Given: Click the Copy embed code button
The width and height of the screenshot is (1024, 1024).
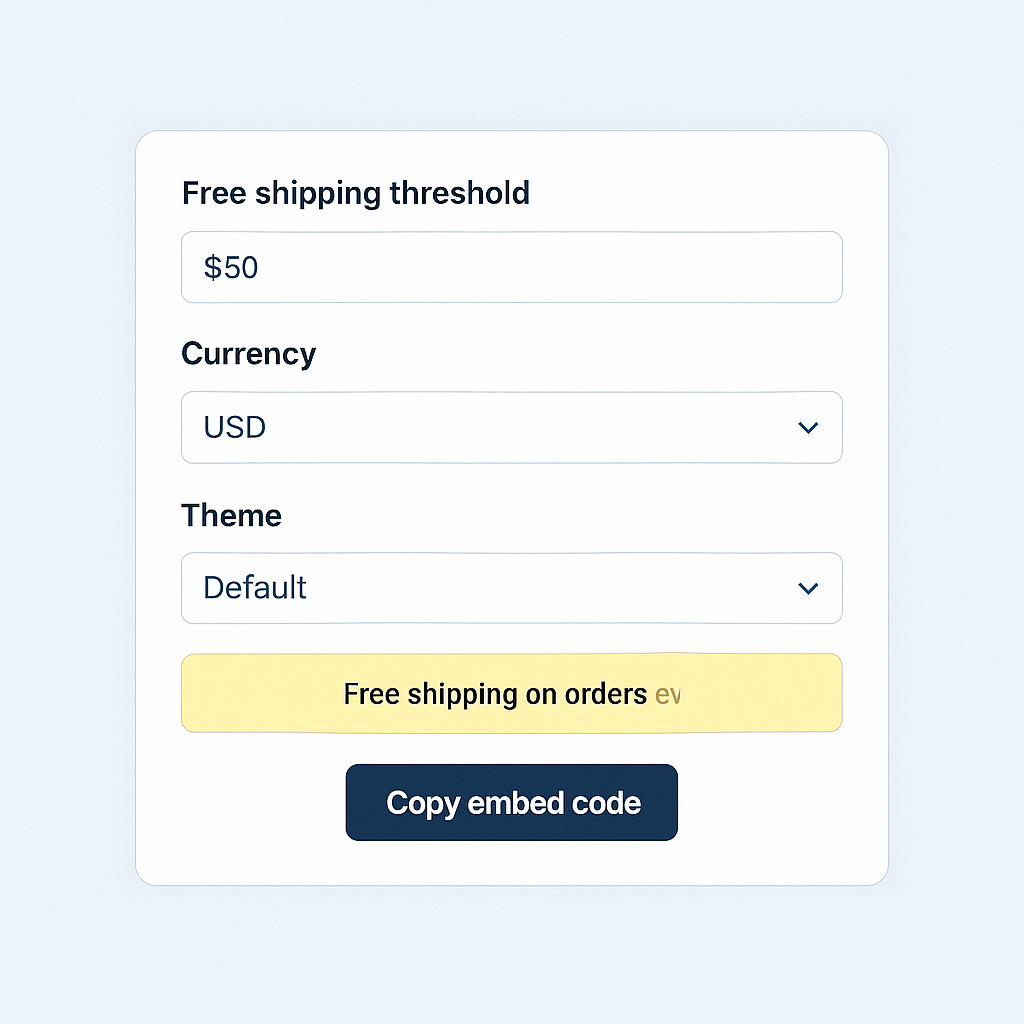Looking at the screenshot, I should click(512, 802).
